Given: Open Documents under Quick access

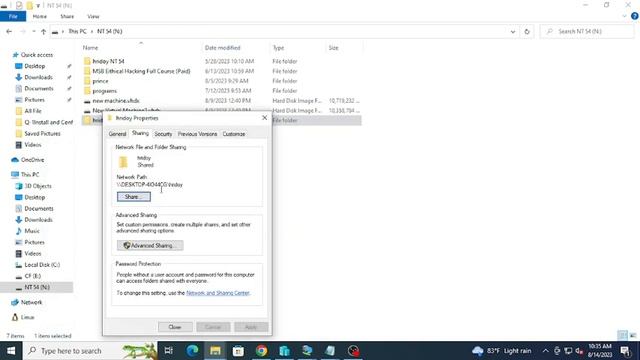Looking at the screenshot, I should pyautogui.click(x=39, y=89).
